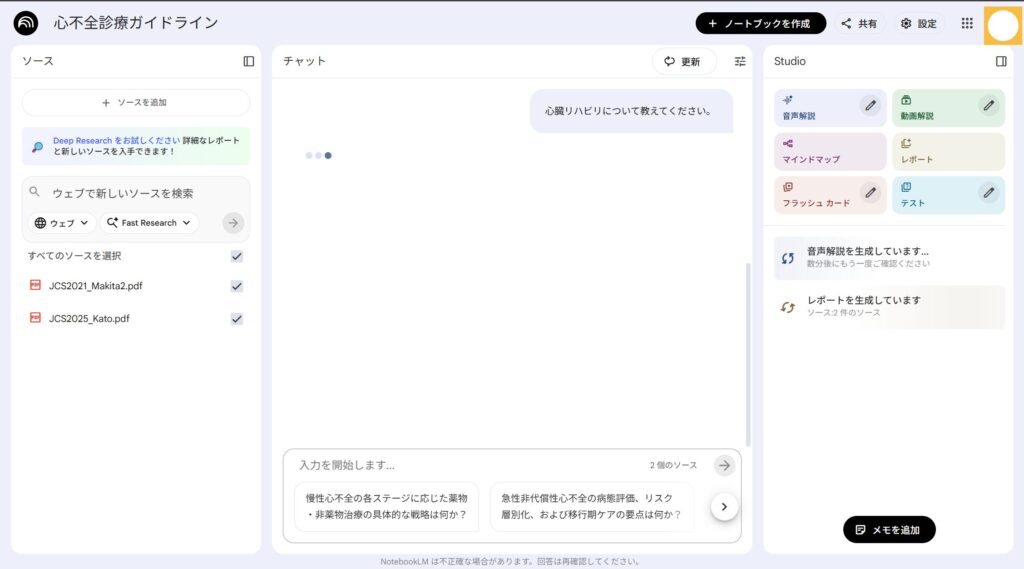The width and height of the screenshot is (1024, 569).
Task: Click the chat panel vertical scrollbar
Action: point(748,350)
